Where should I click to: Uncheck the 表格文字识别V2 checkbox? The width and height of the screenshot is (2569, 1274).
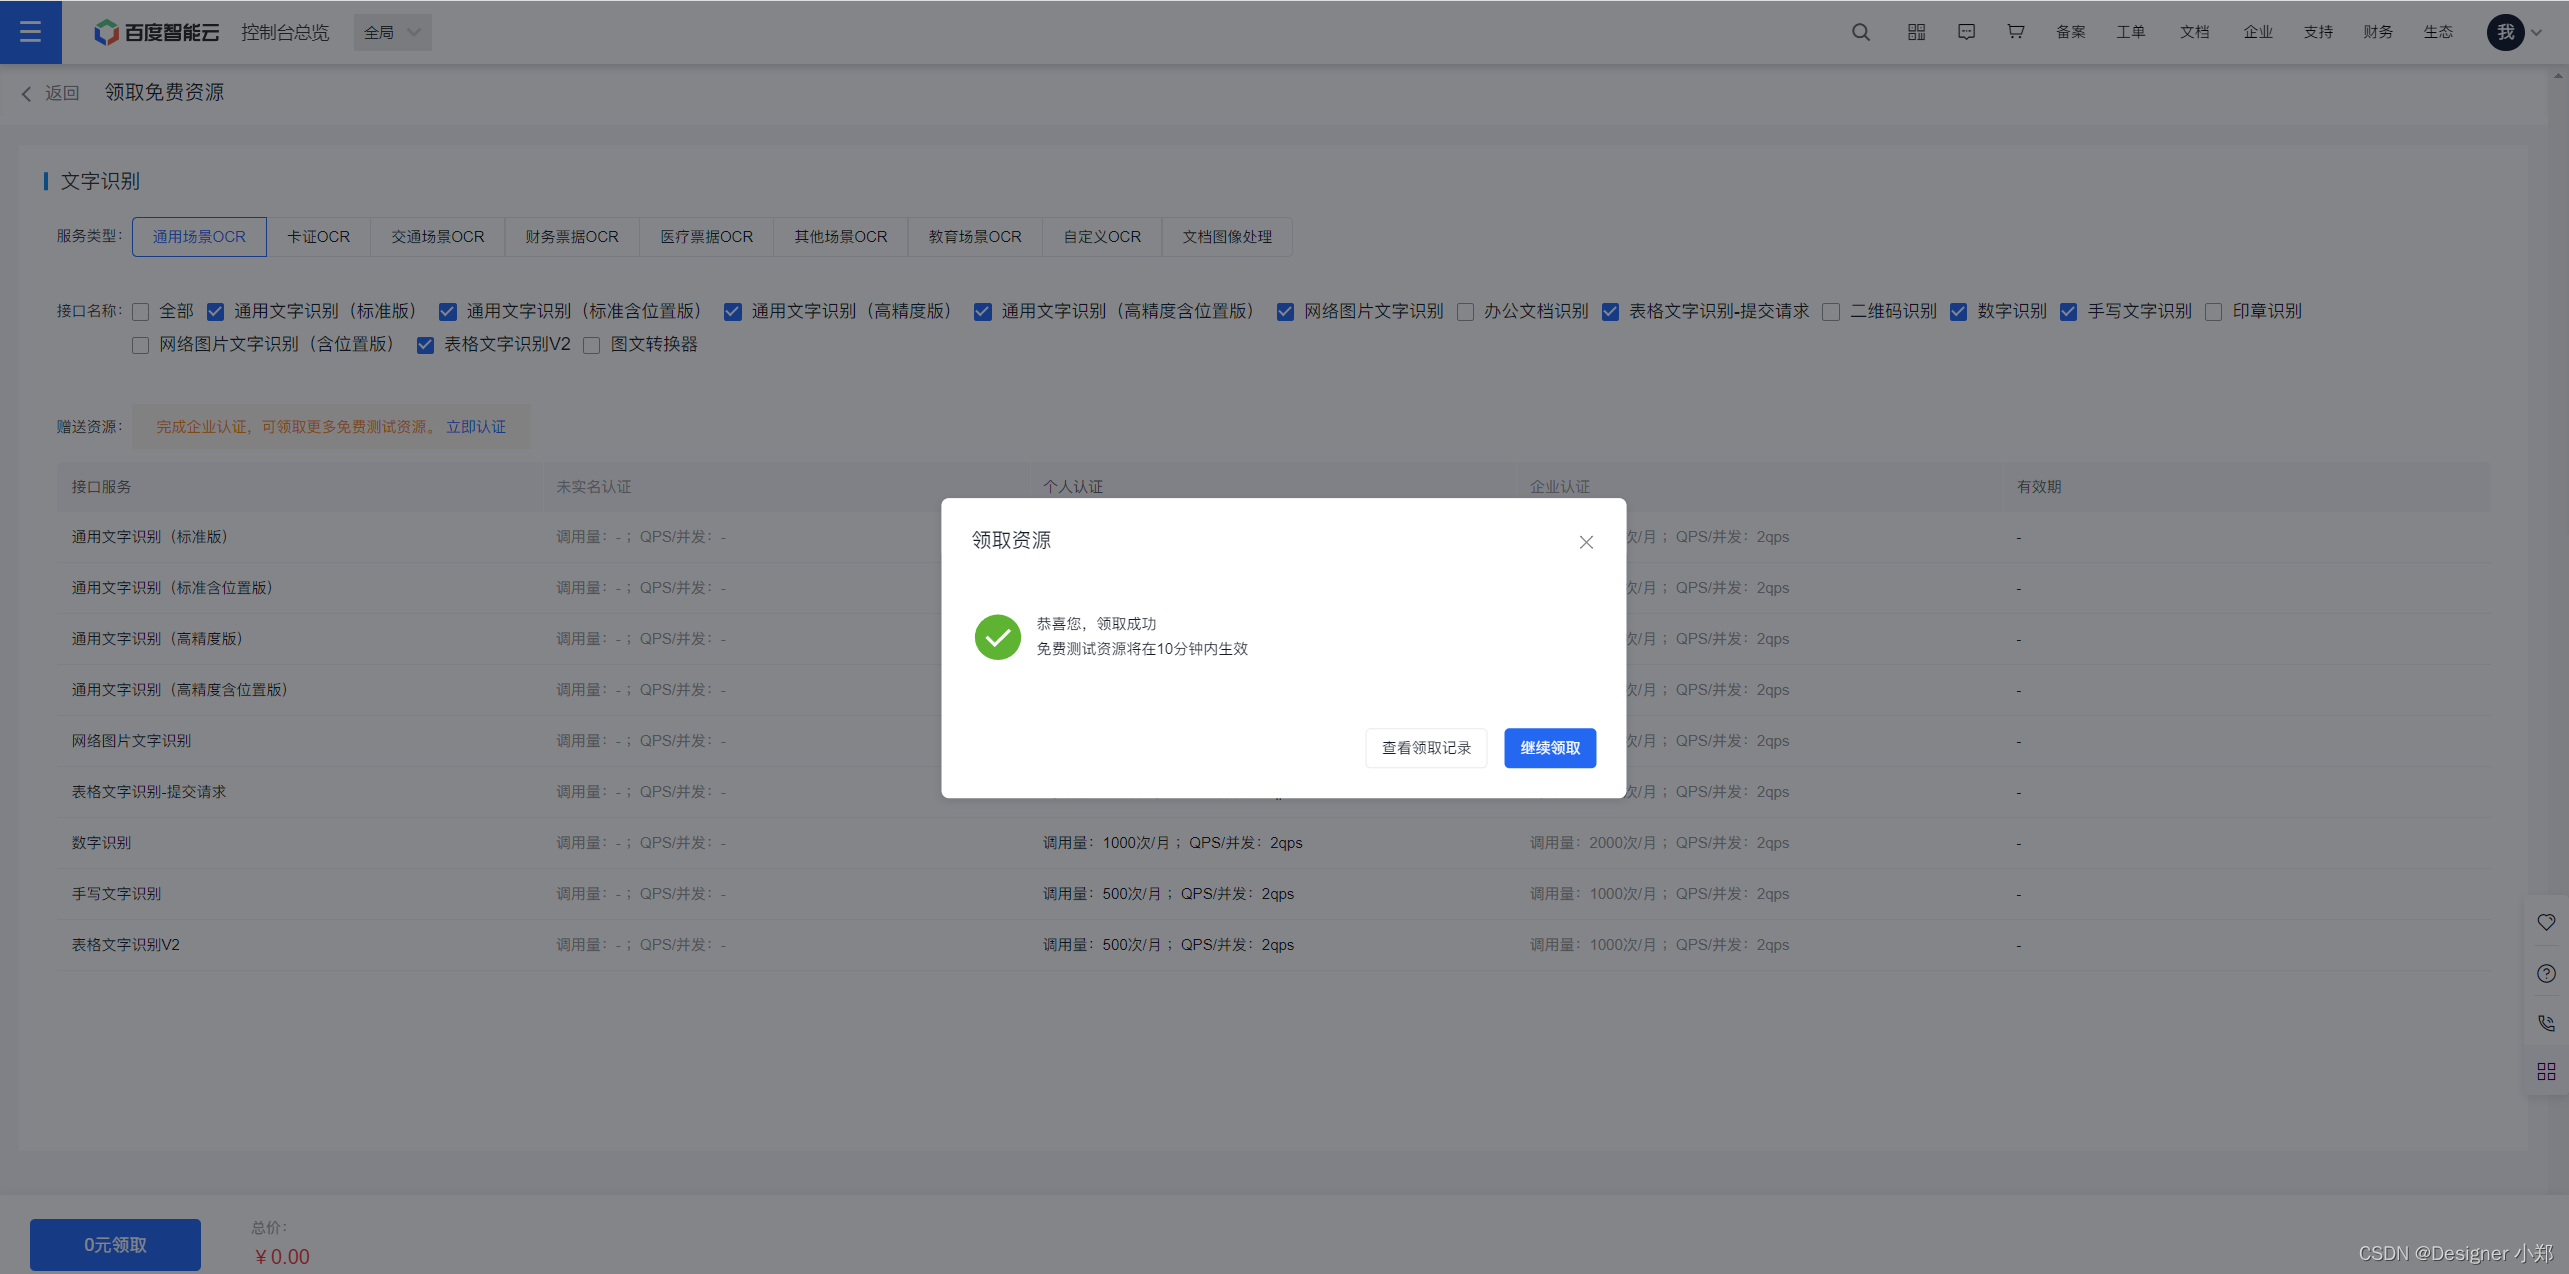click(425, 345)
